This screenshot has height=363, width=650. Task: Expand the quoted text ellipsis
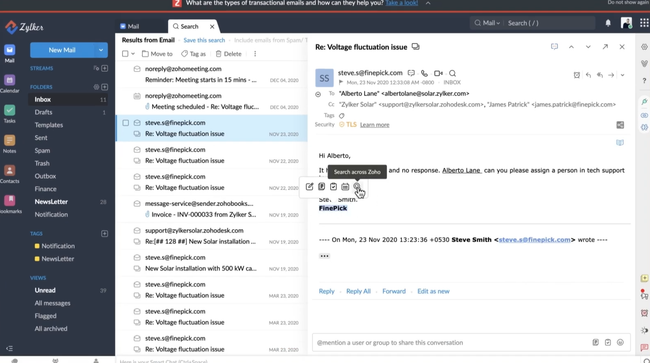(324, 256)
